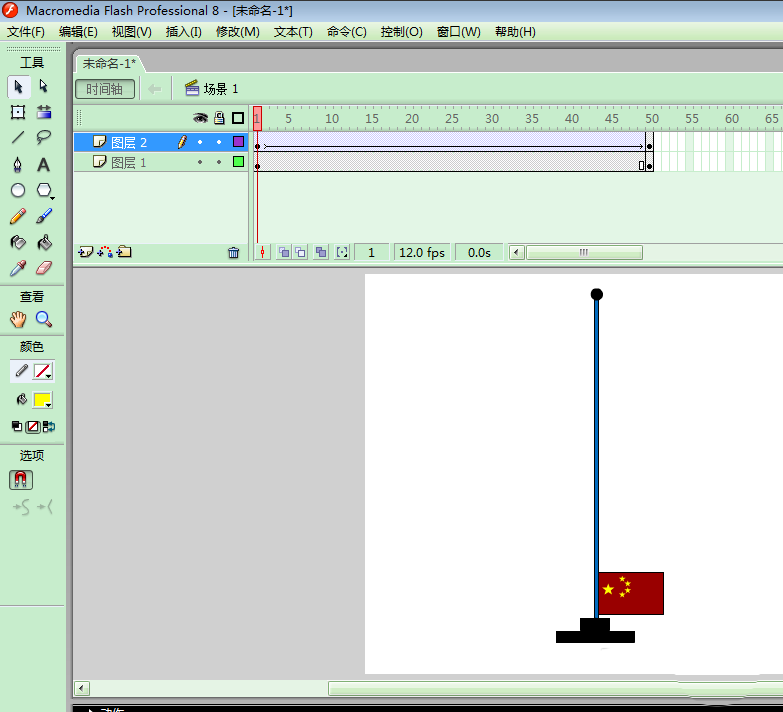The height and width of the screenshot is (712, 783).
Task: Select the 图层 1 layer row
Action: pos(161,162)
